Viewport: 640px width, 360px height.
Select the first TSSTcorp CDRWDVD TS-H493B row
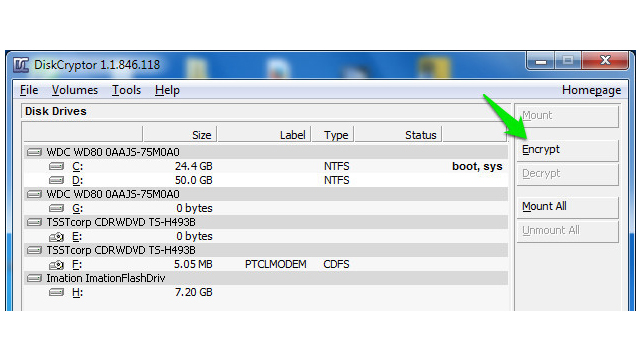266,222
